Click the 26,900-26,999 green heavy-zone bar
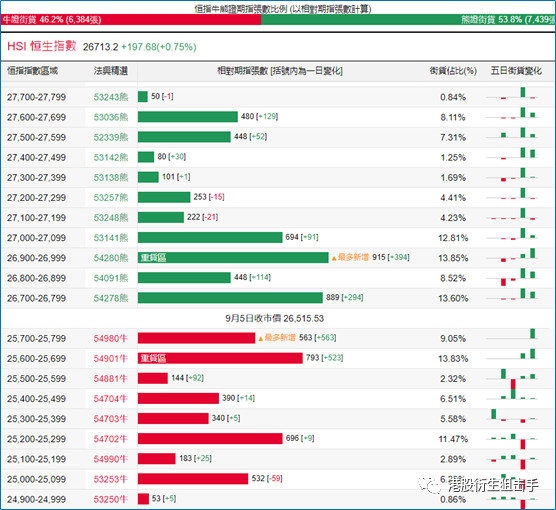 pos(233,257)
